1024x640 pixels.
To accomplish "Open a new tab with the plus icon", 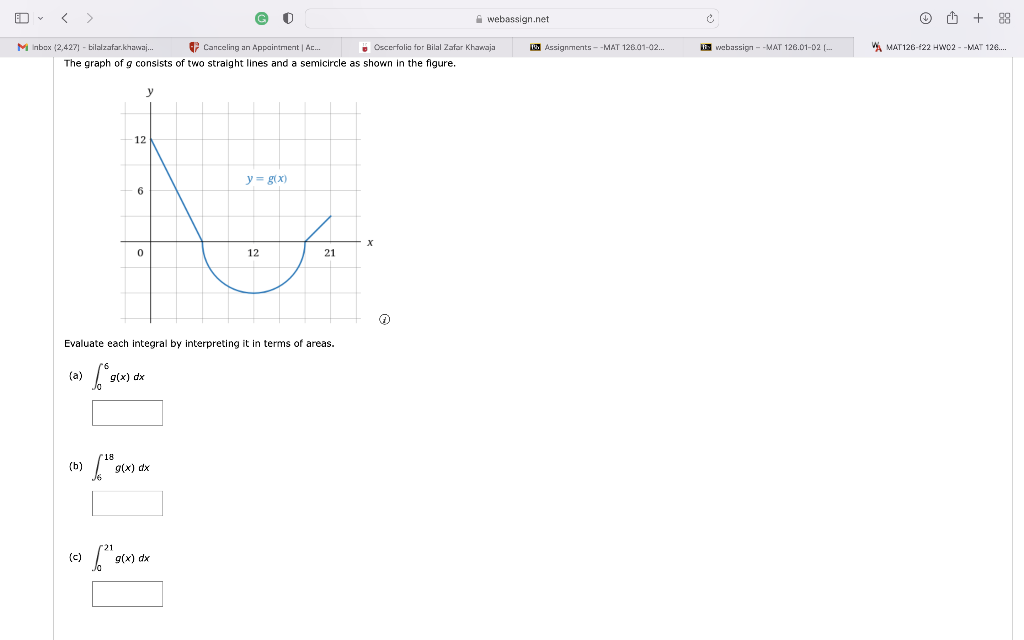I will pyautogui.click(x=978, y=17).
